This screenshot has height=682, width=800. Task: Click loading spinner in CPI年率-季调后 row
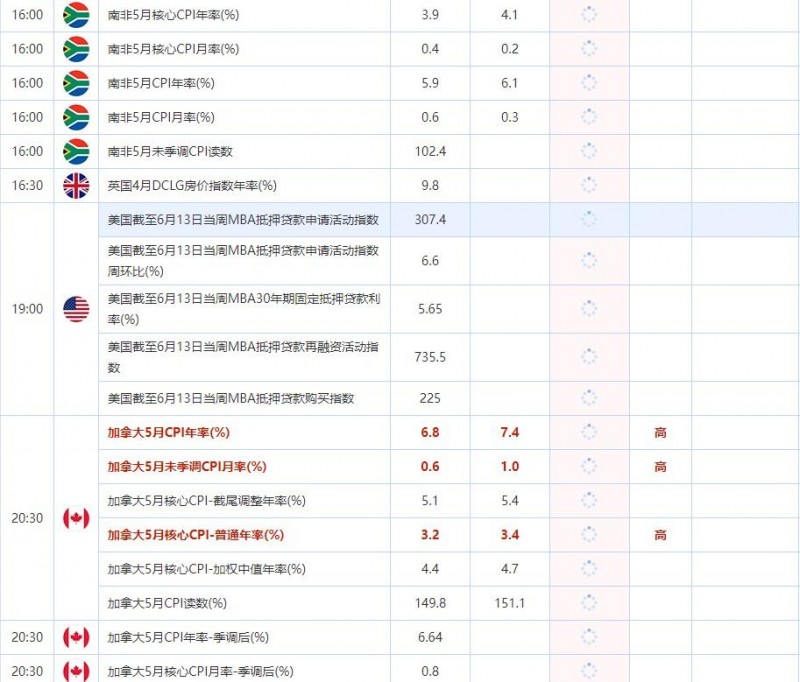(x=589, y=637)
